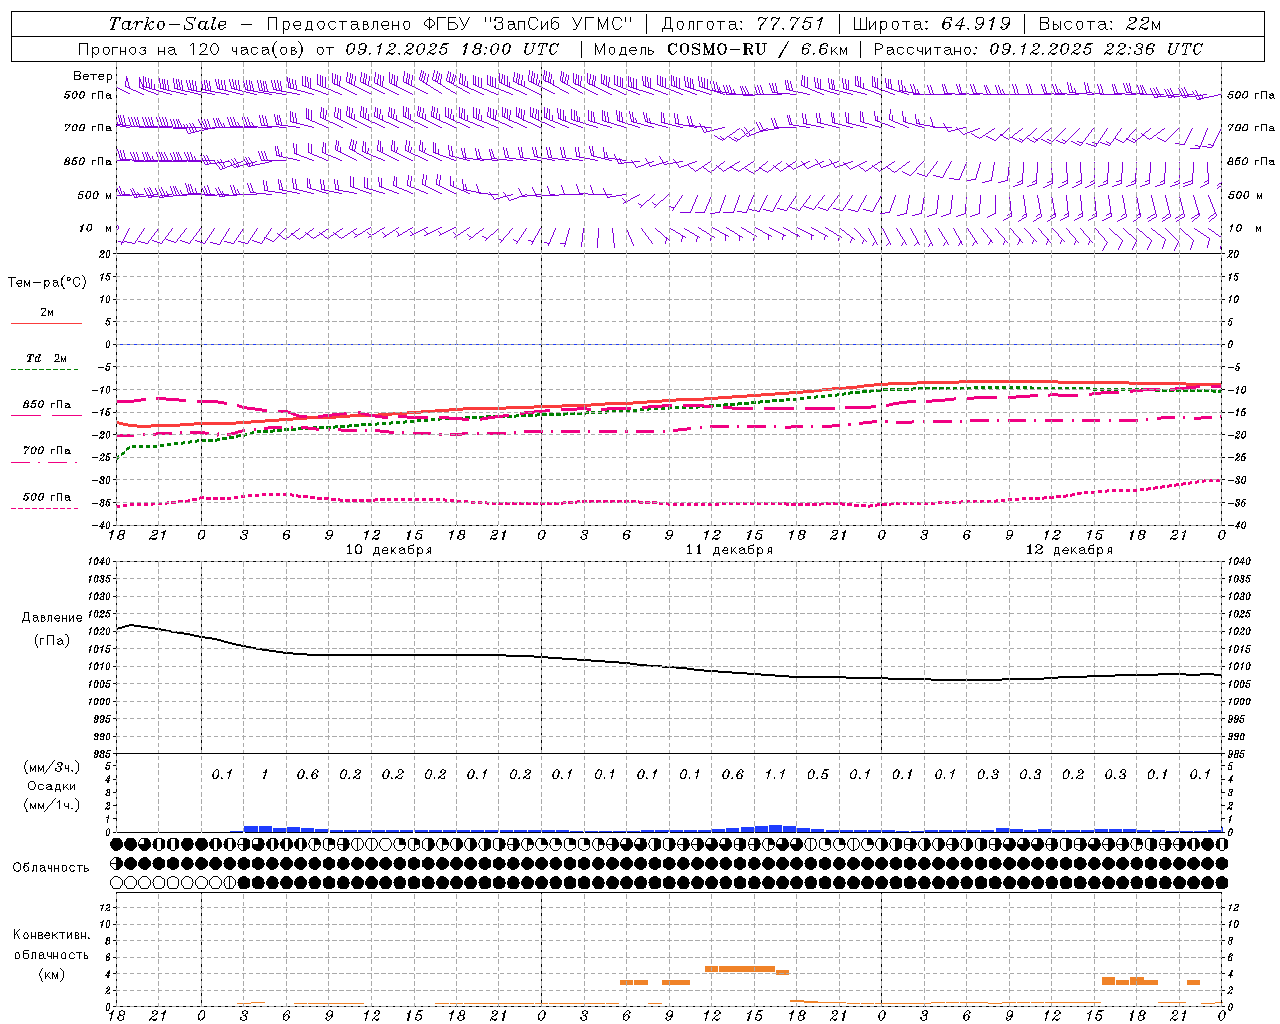Screen dimensions: 1280x1024
Task: Click the "Модель COSMO-RU / 6.6км" model text
Action: point(721,49)
